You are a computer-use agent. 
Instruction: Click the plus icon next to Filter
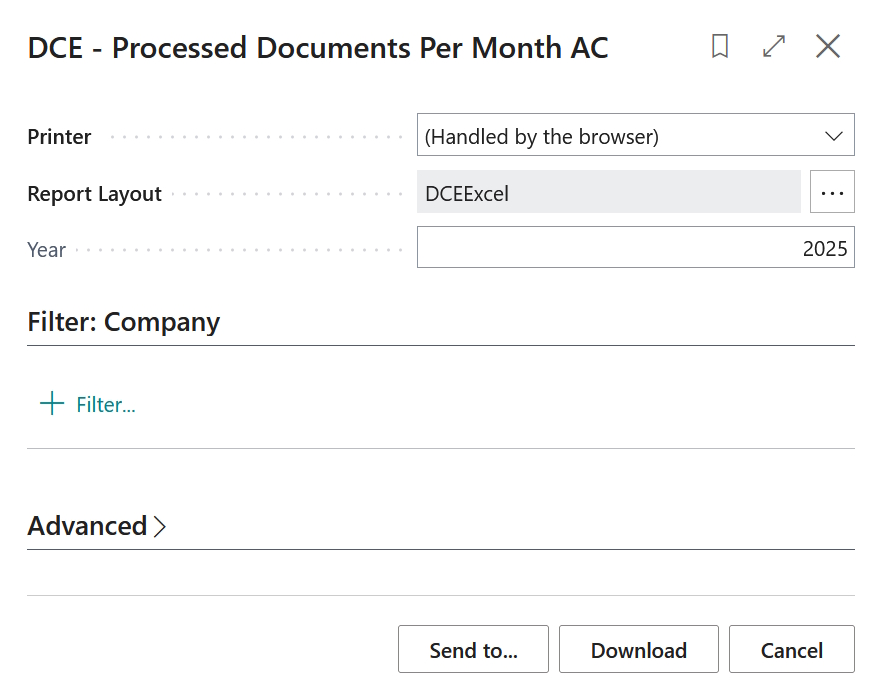pos(50,404)
